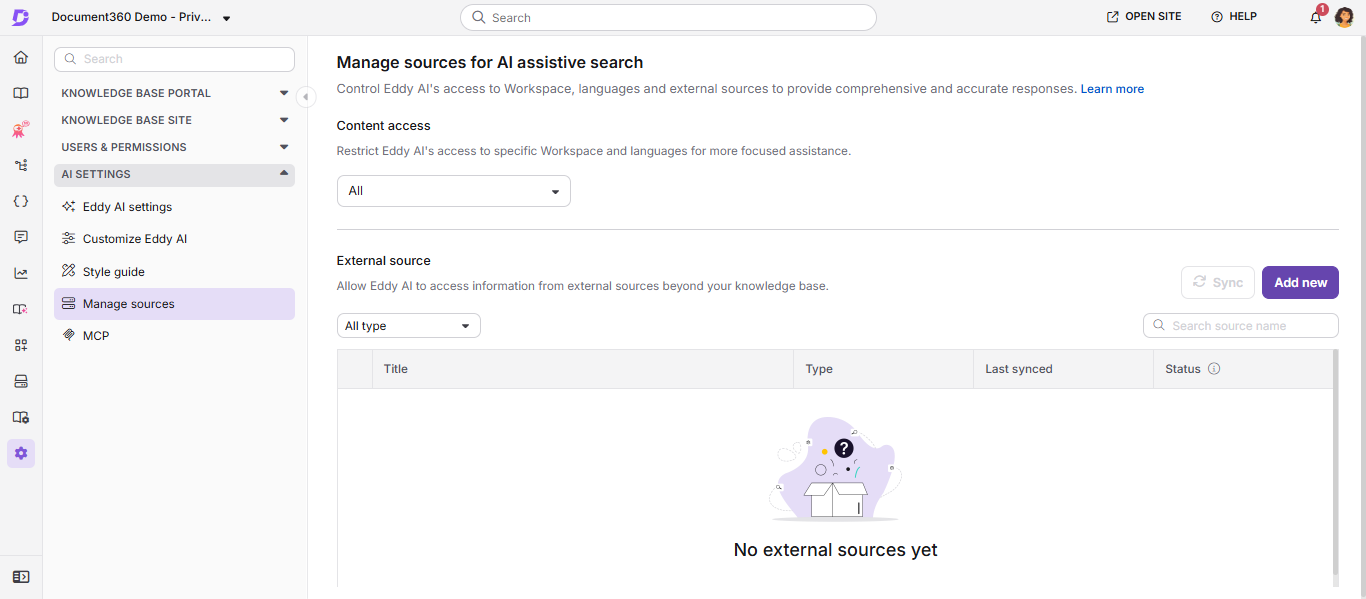Focus the top global Search field
This screenshot has width=1366, height=599.
point(668,18)
